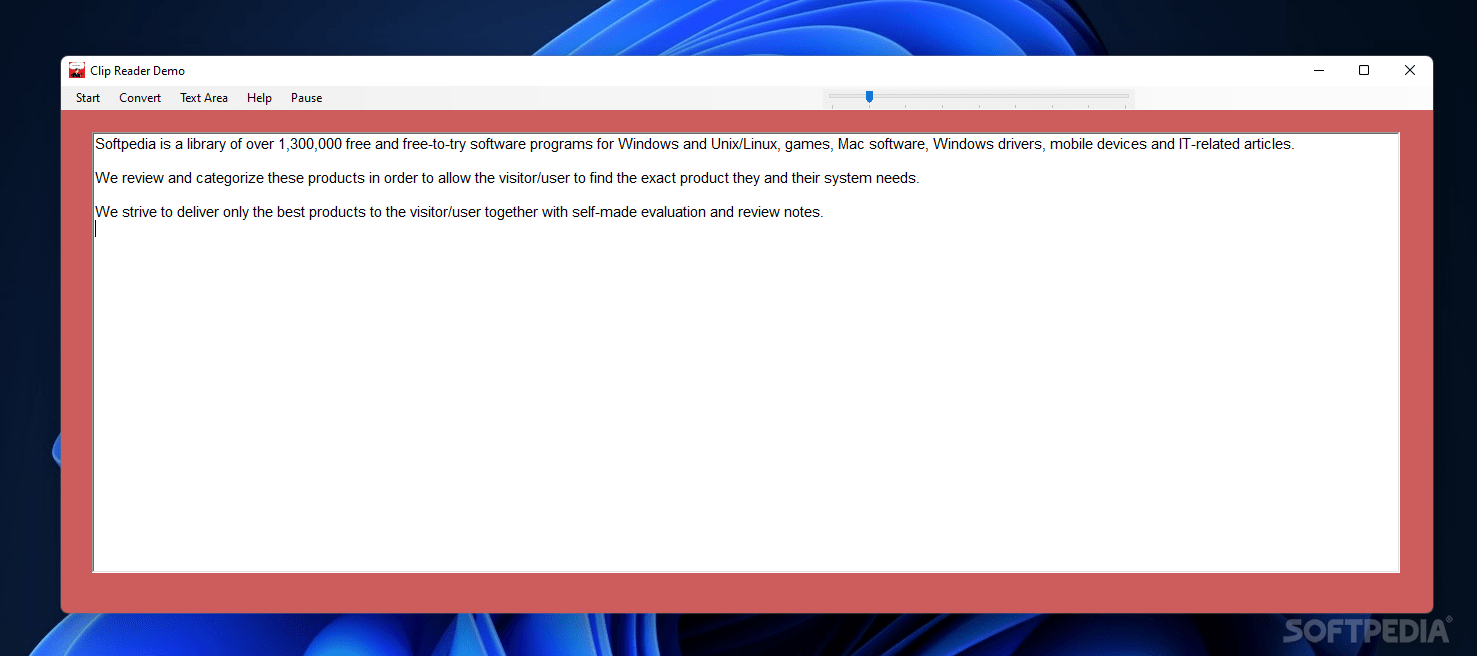This screenshot has height=658, width=1477.
Task: Click "Clip Reader Demo" window title
Action: tap(137, 71)
